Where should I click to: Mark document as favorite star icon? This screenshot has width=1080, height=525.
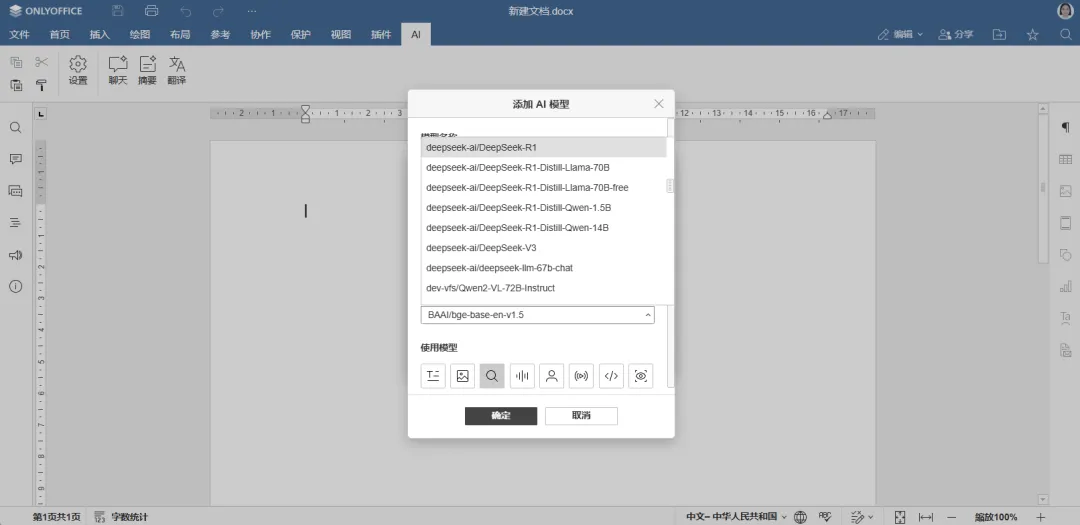tap(1032, 34)
